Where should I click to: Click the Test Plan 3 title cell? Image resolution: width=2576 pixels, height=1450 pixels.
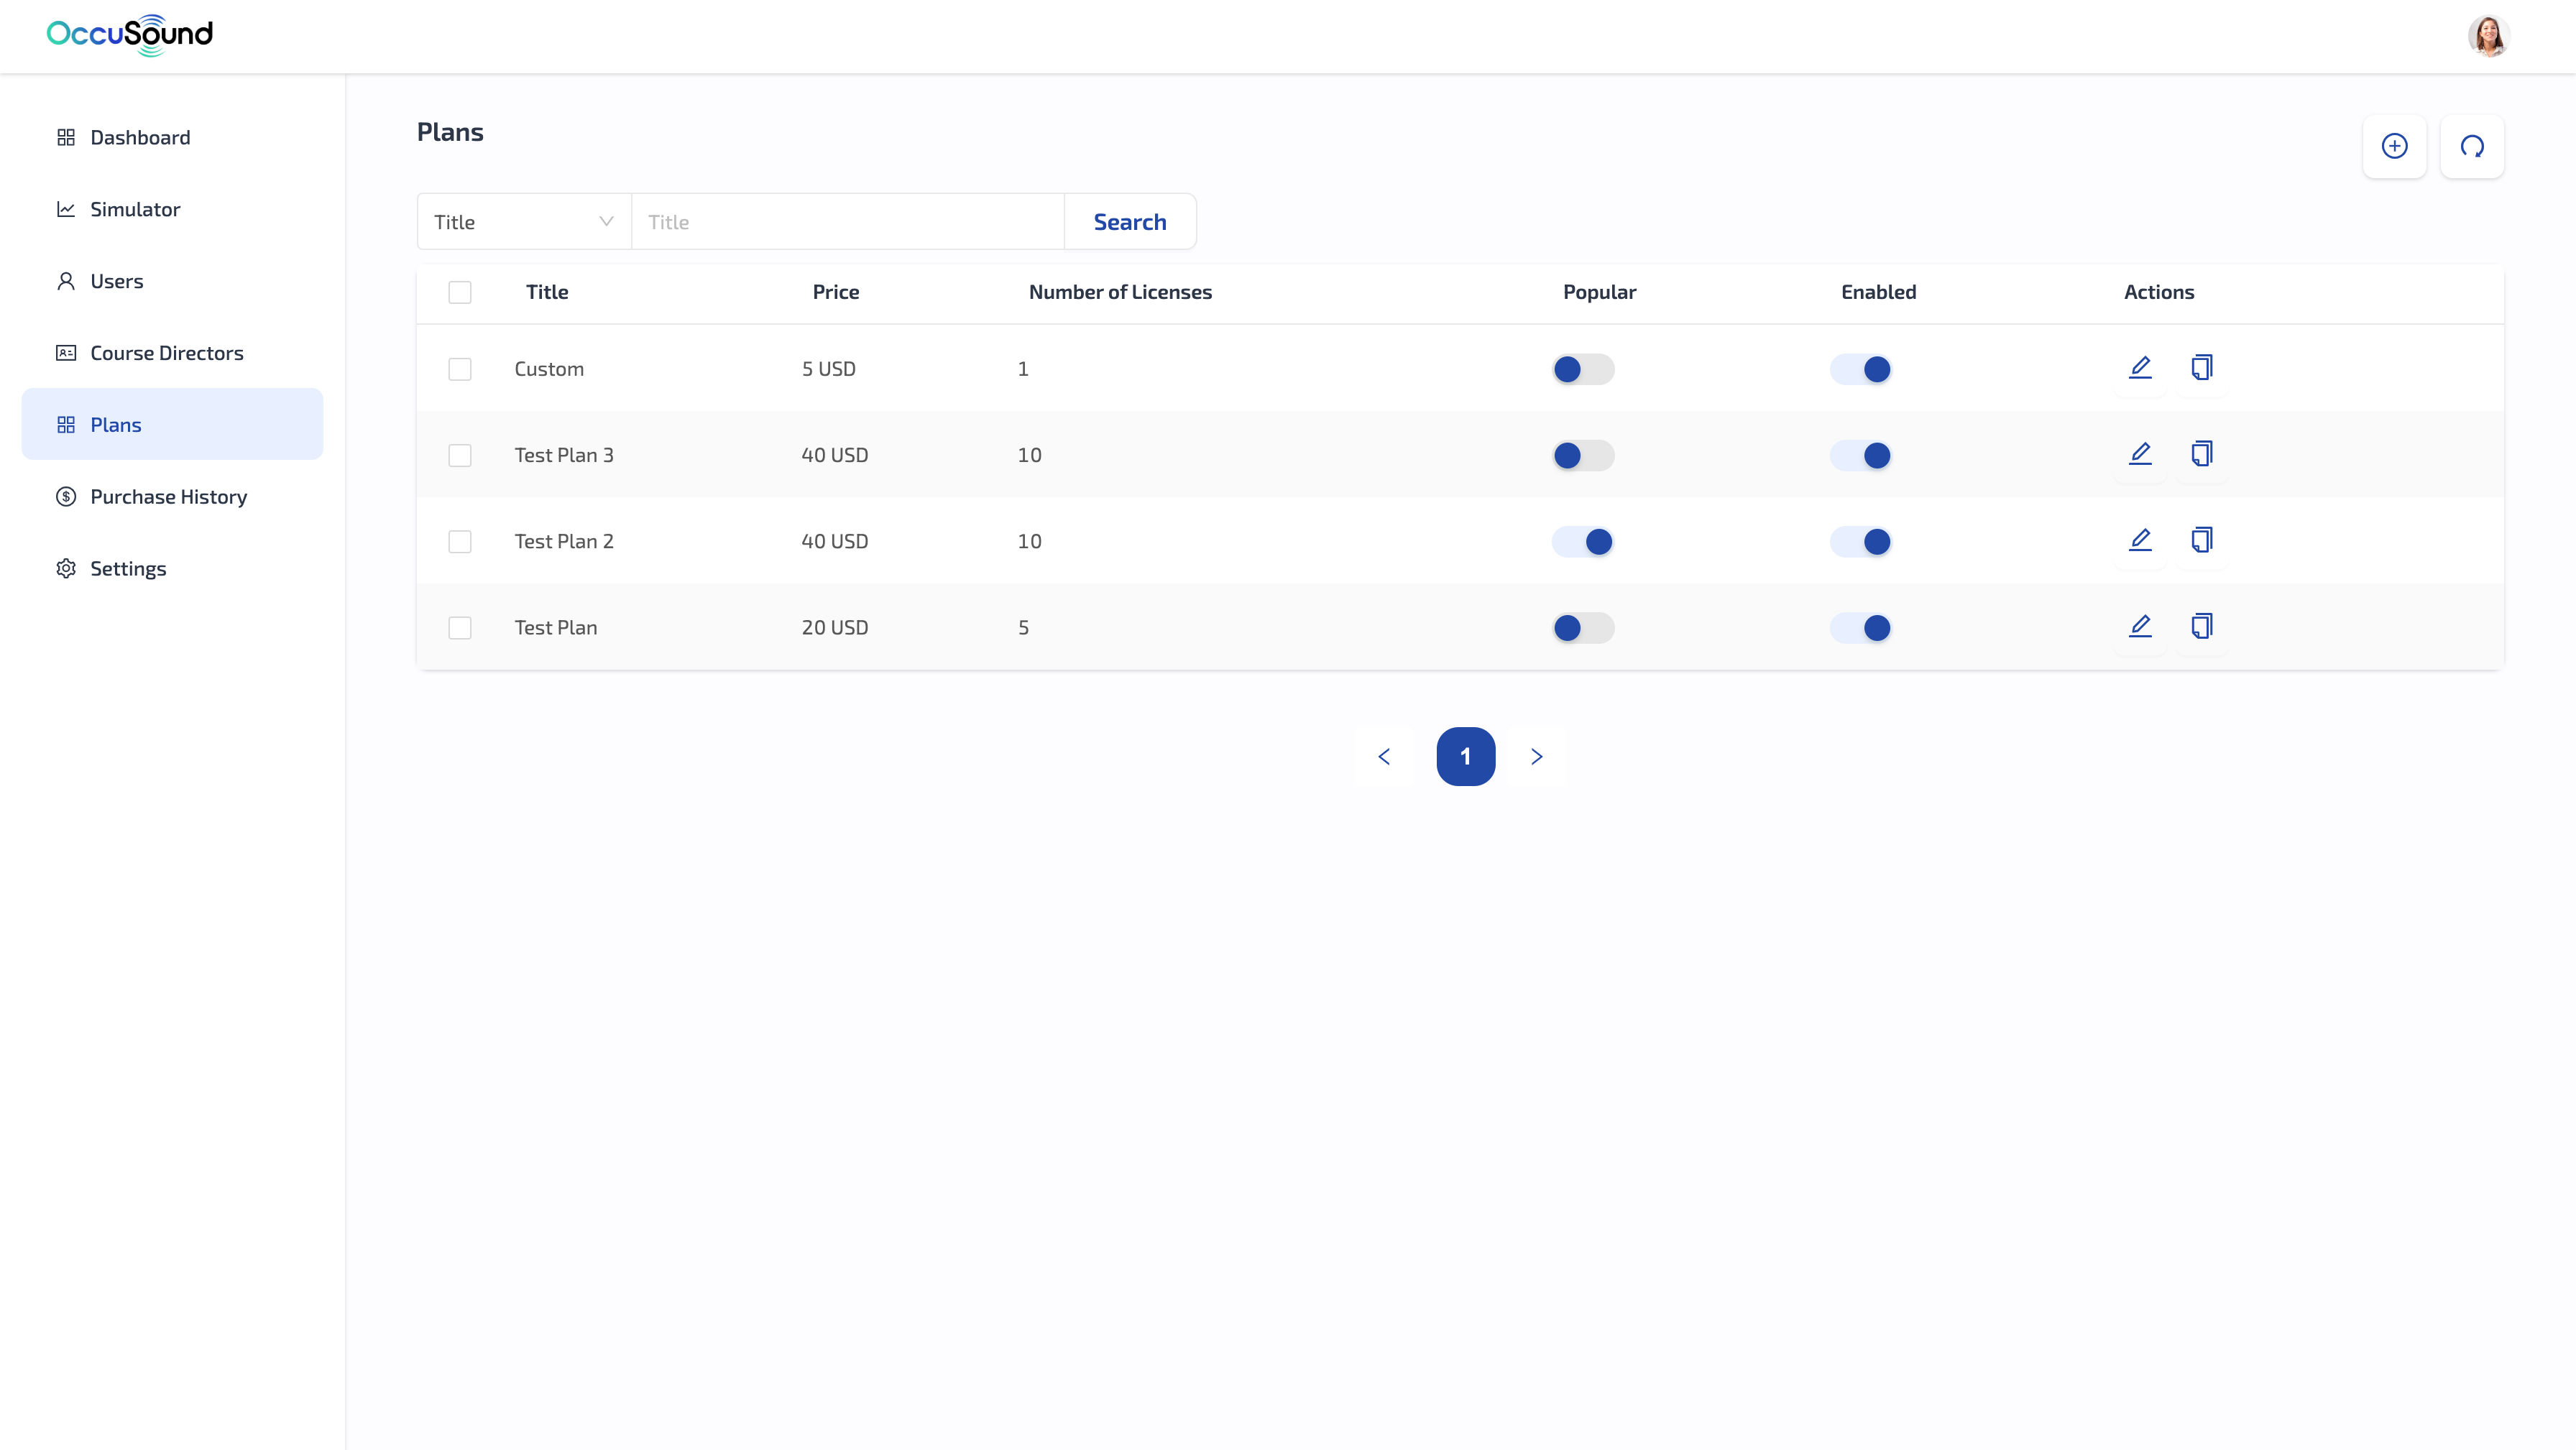coord(564,455)
